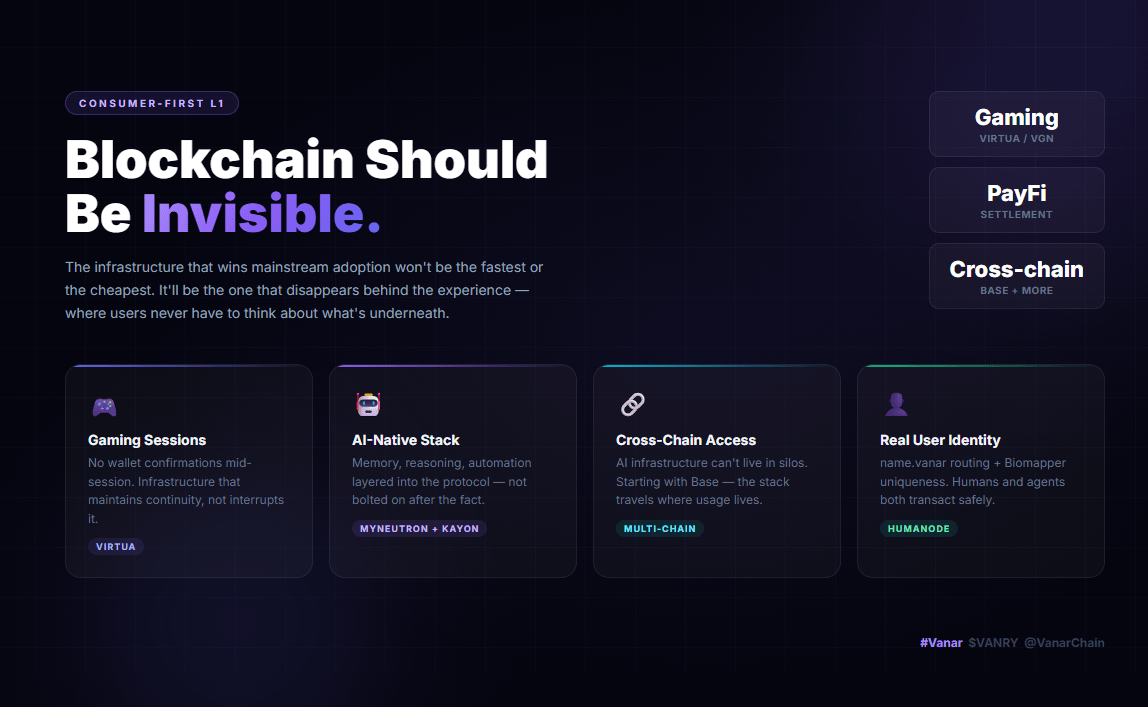Click the MULTI-CHAIN tag
Image resolution: width=1148 pixels, height=707 pixels.
pos(660,528)
